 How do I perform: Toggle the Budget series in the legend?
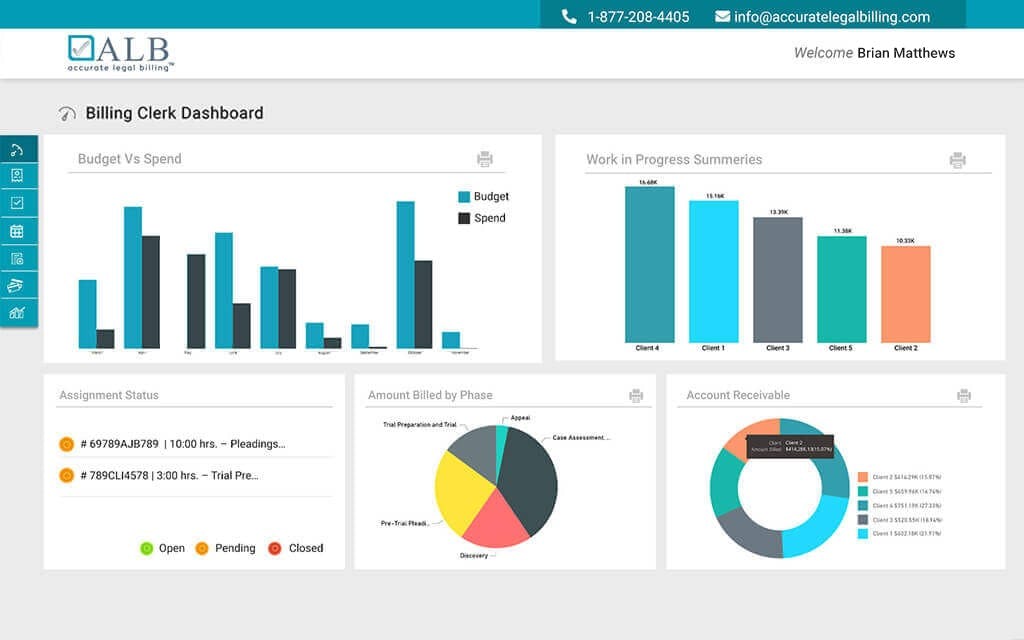[x=480, y=197]
